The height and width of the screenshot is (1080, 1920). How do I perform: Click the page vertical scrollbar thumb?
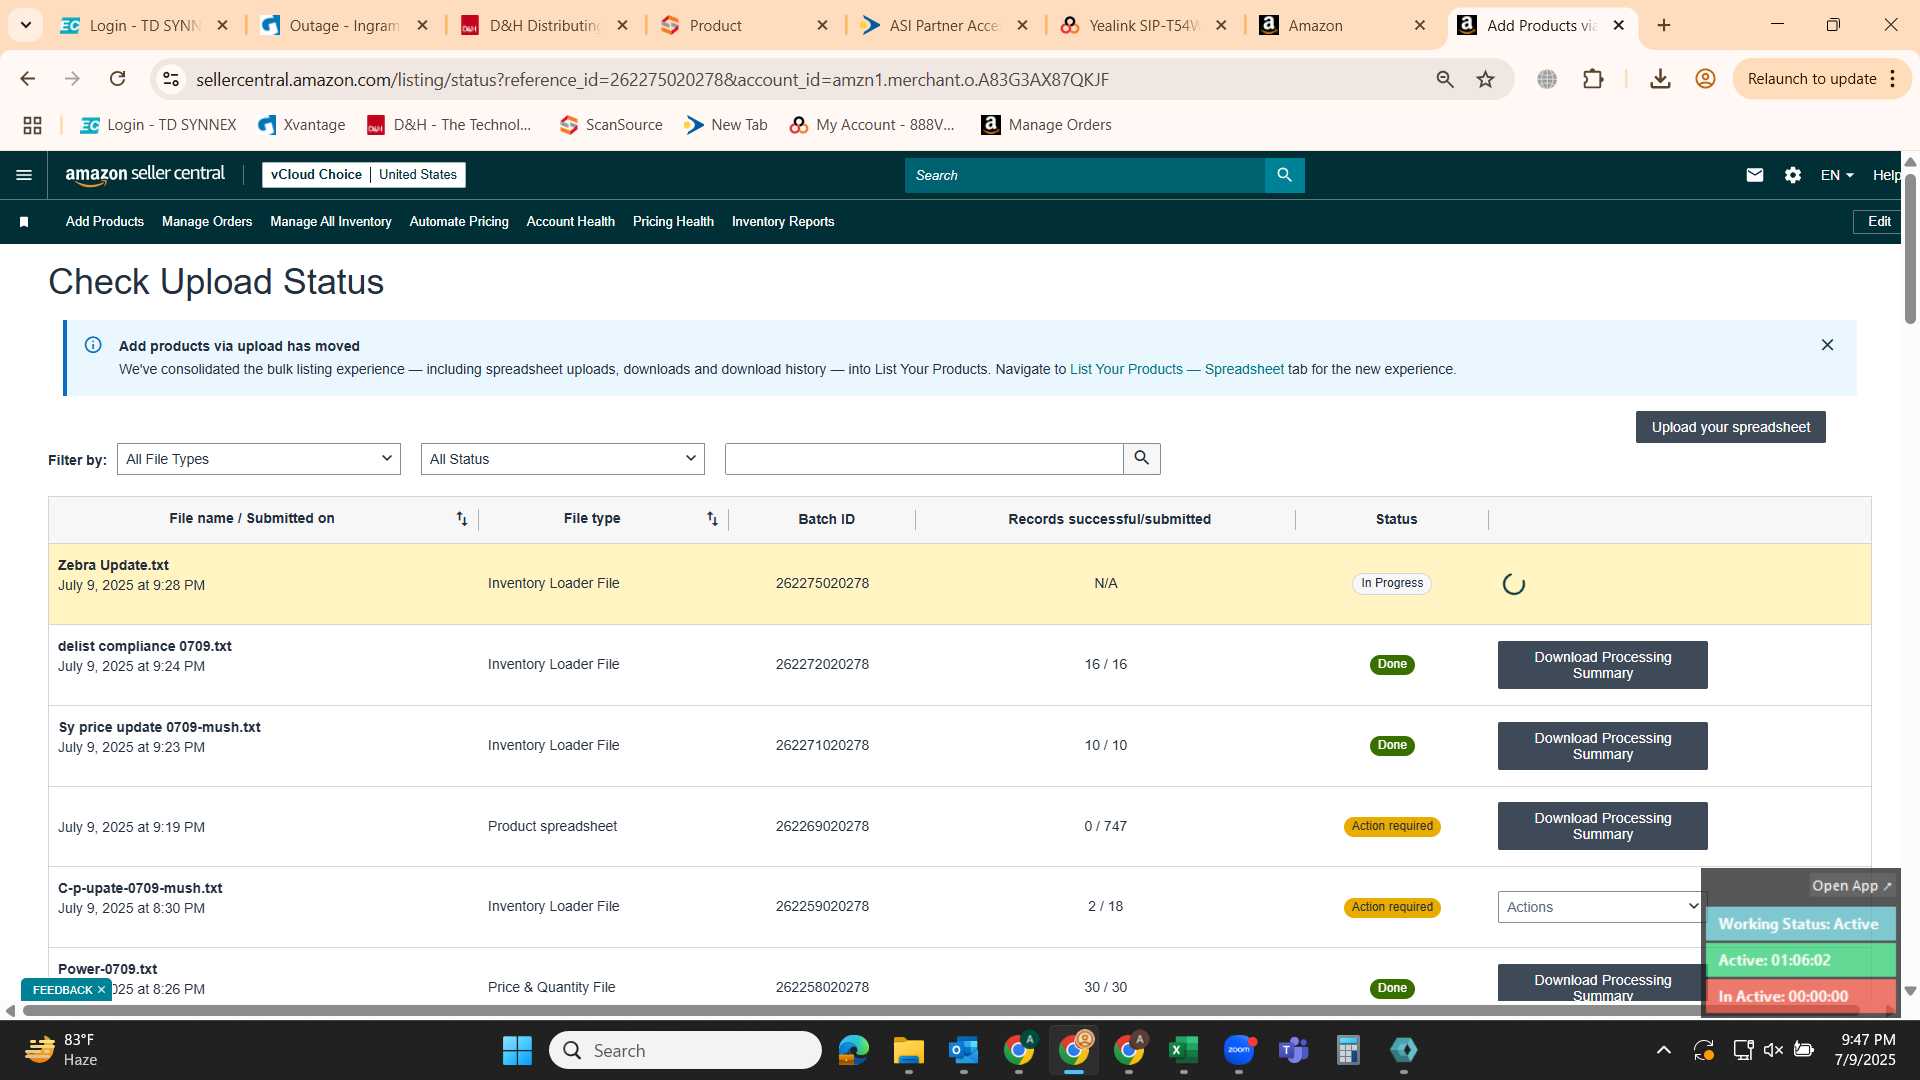[1910, 248]
